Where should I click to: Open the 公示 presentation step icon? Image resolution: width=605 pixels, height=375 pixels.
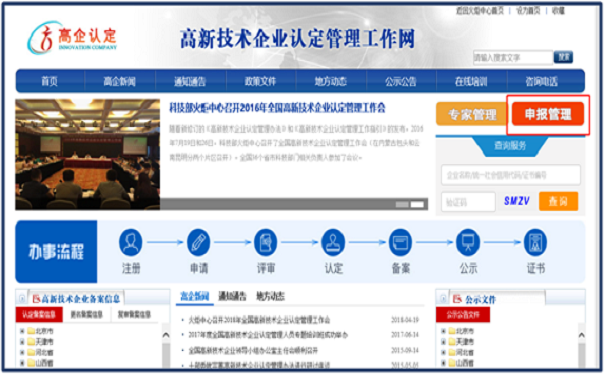468,242
